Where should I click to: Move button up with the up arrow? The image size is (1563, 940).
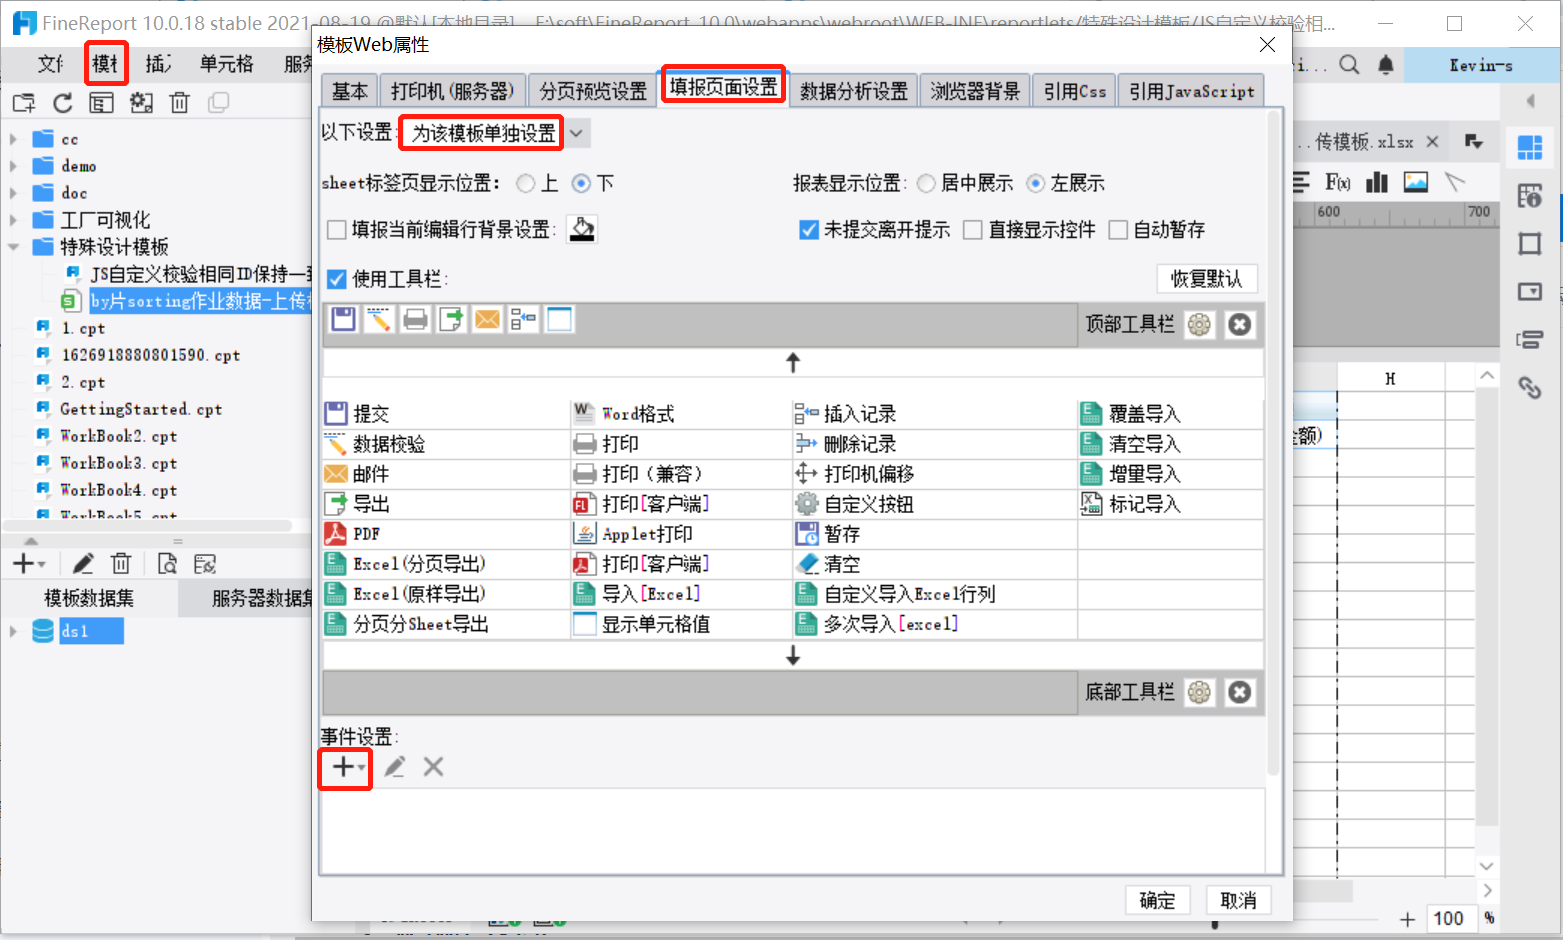click(793, 362)
